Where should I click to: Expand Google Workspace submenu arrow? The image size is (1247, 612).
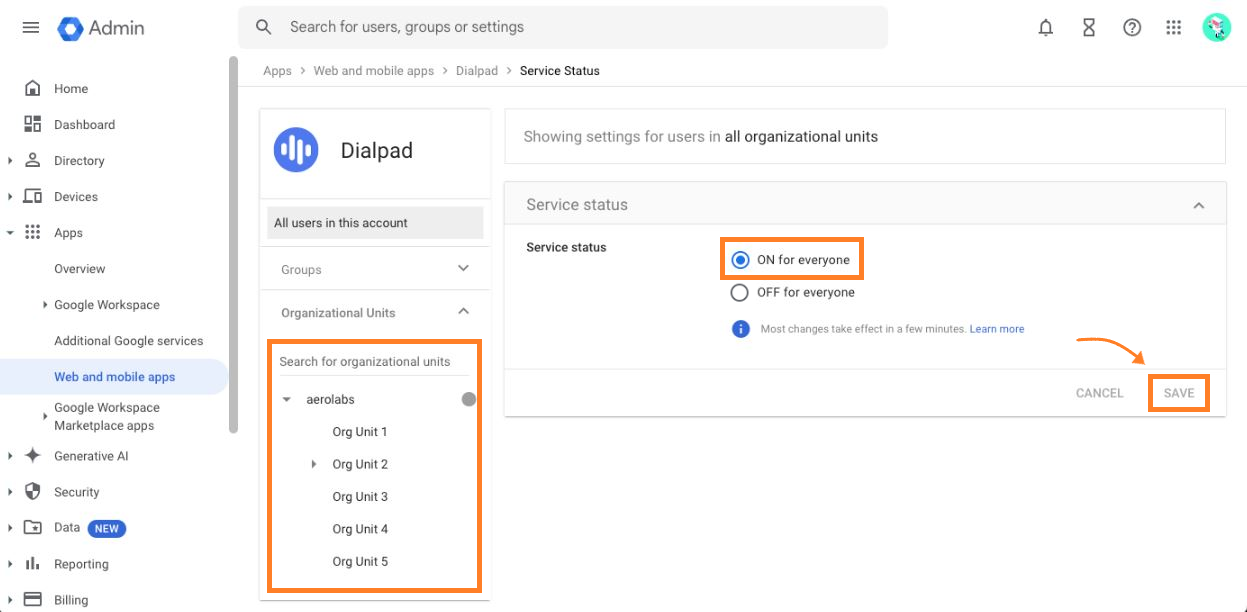45,305
